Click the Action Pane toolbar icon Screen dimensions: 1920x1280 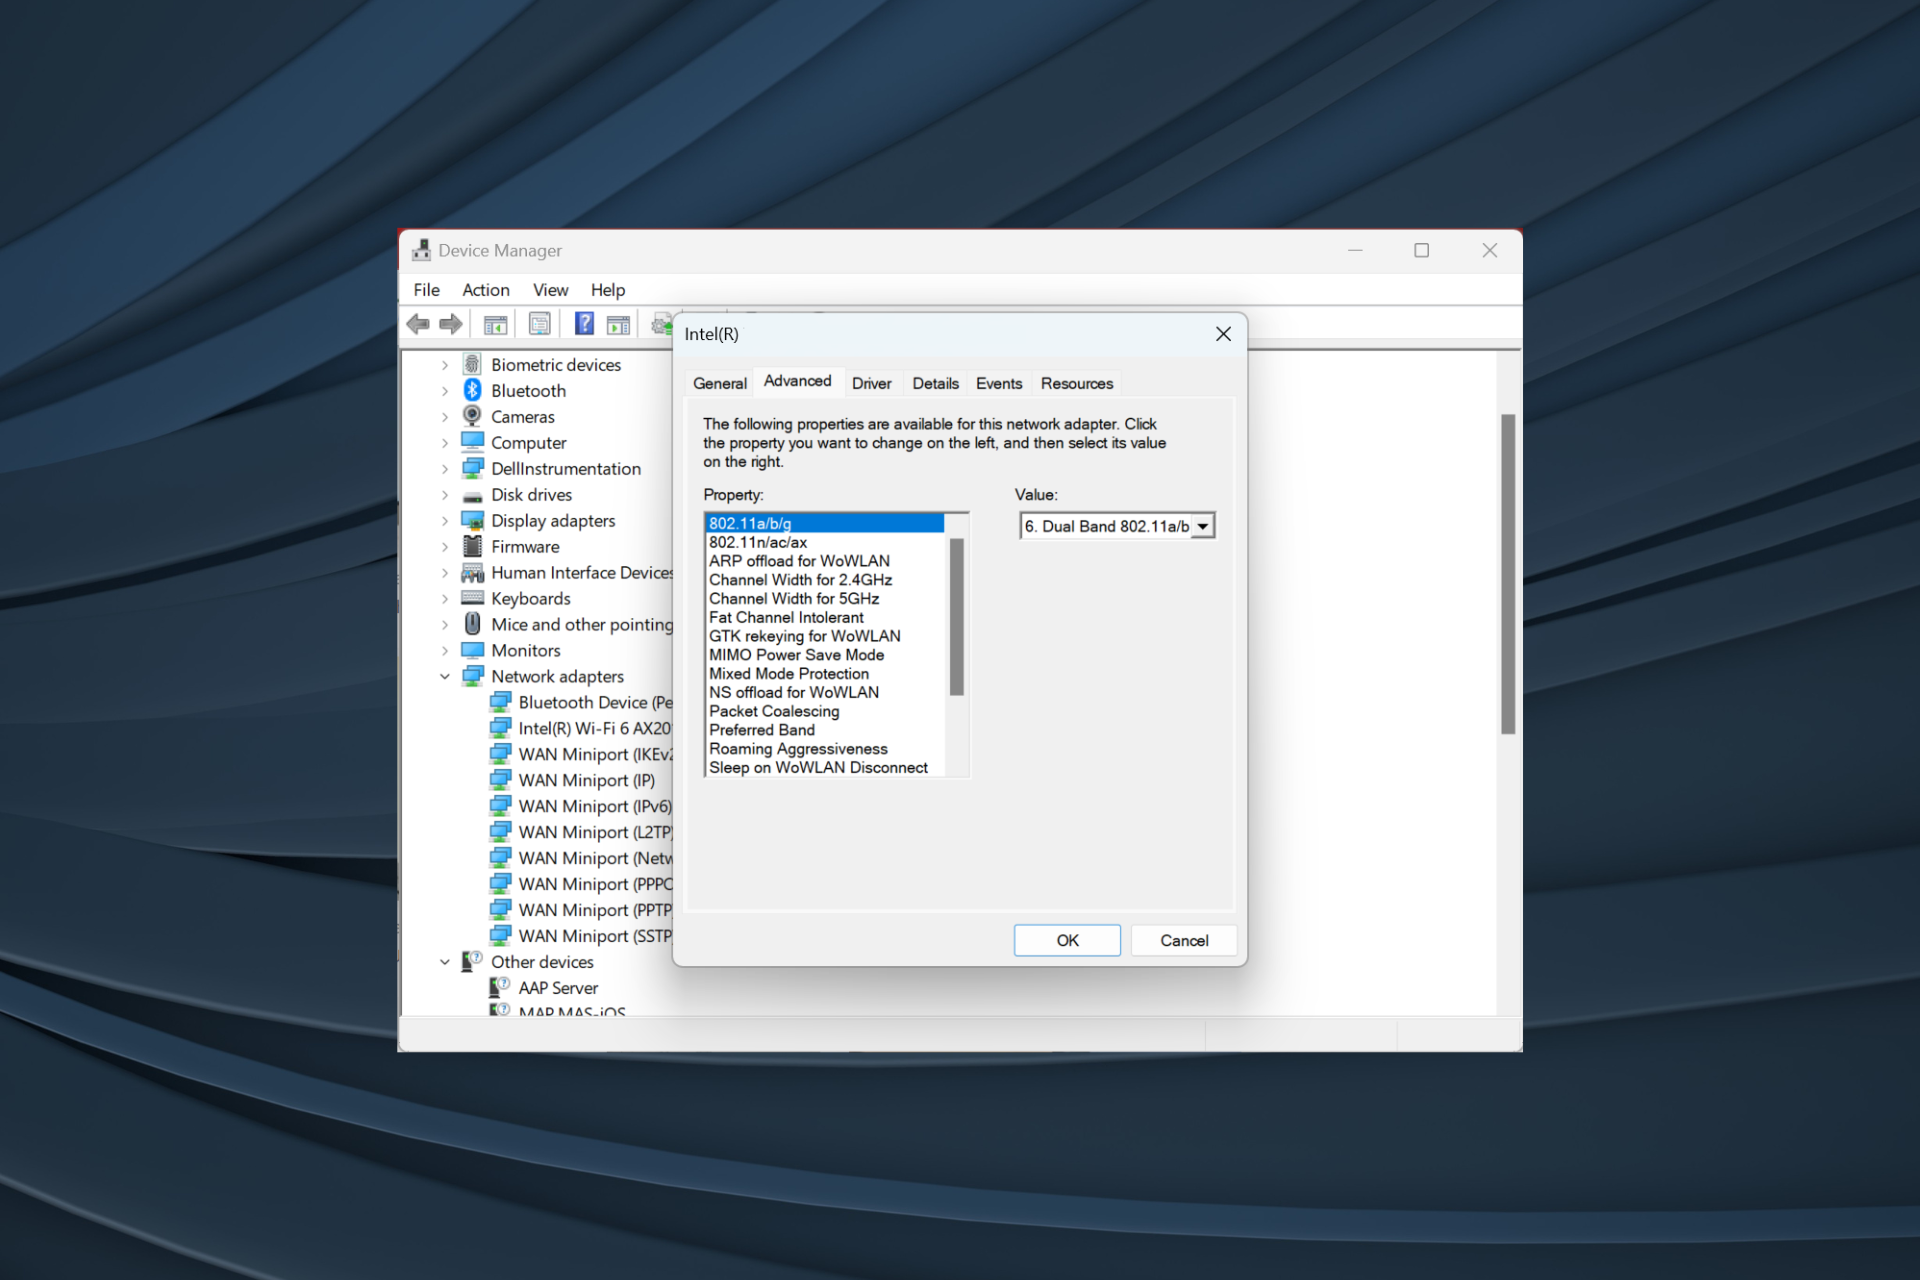pos(619,324)
